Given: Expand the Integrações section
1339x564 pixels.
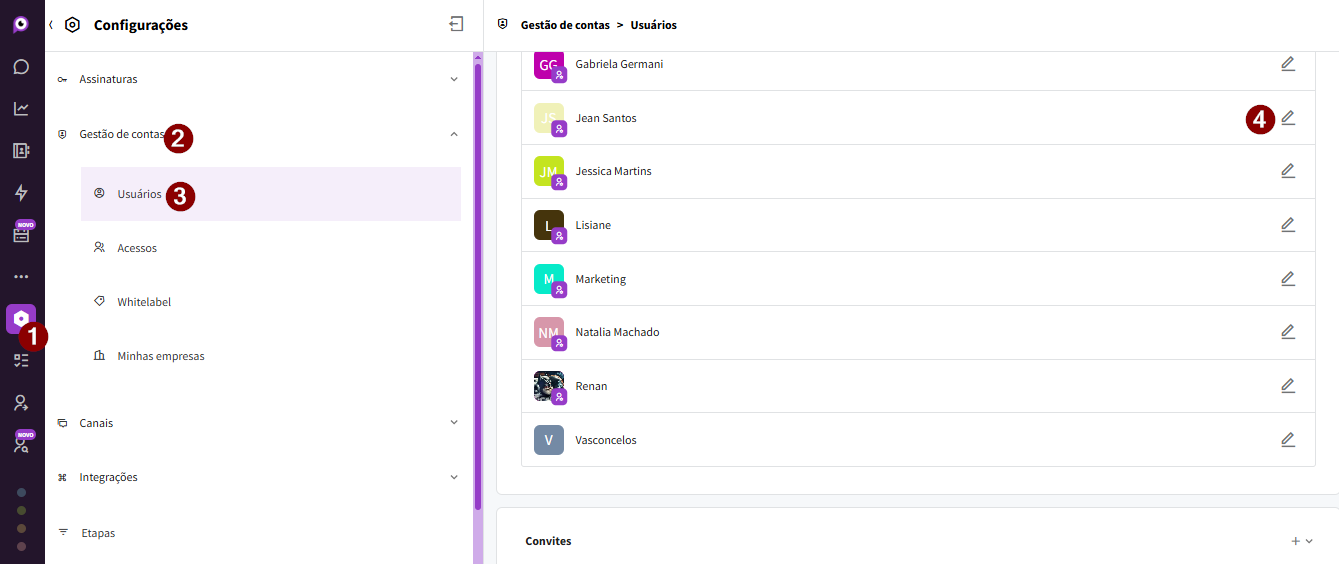Looking at the screenshot, I should [x=454, y=477].
